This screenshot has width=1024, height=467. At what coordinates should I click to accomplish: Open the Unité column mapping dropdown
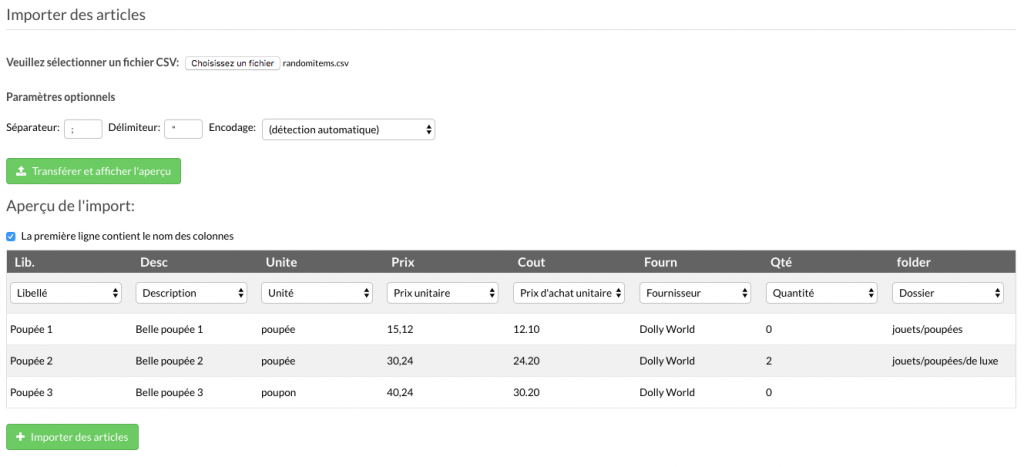point(317,293)
